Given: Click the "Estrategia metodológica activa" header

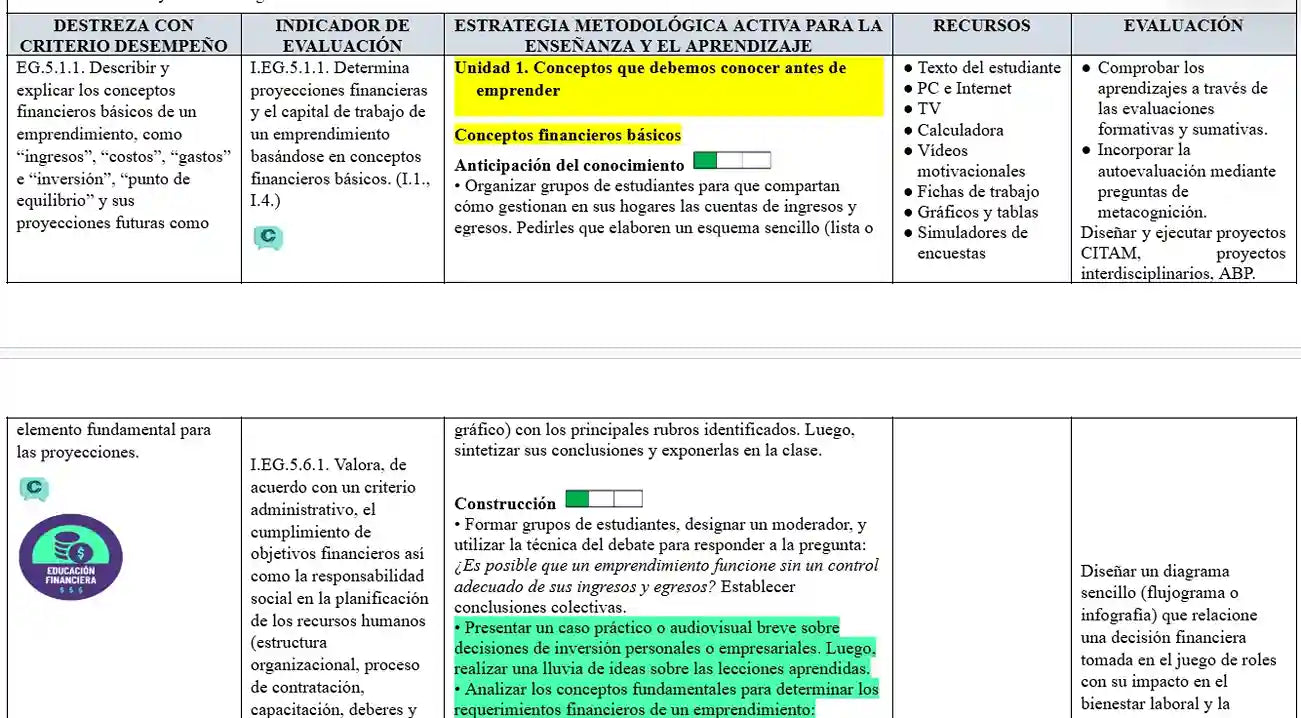Looking at the screenshot, I should click(668, 35).
